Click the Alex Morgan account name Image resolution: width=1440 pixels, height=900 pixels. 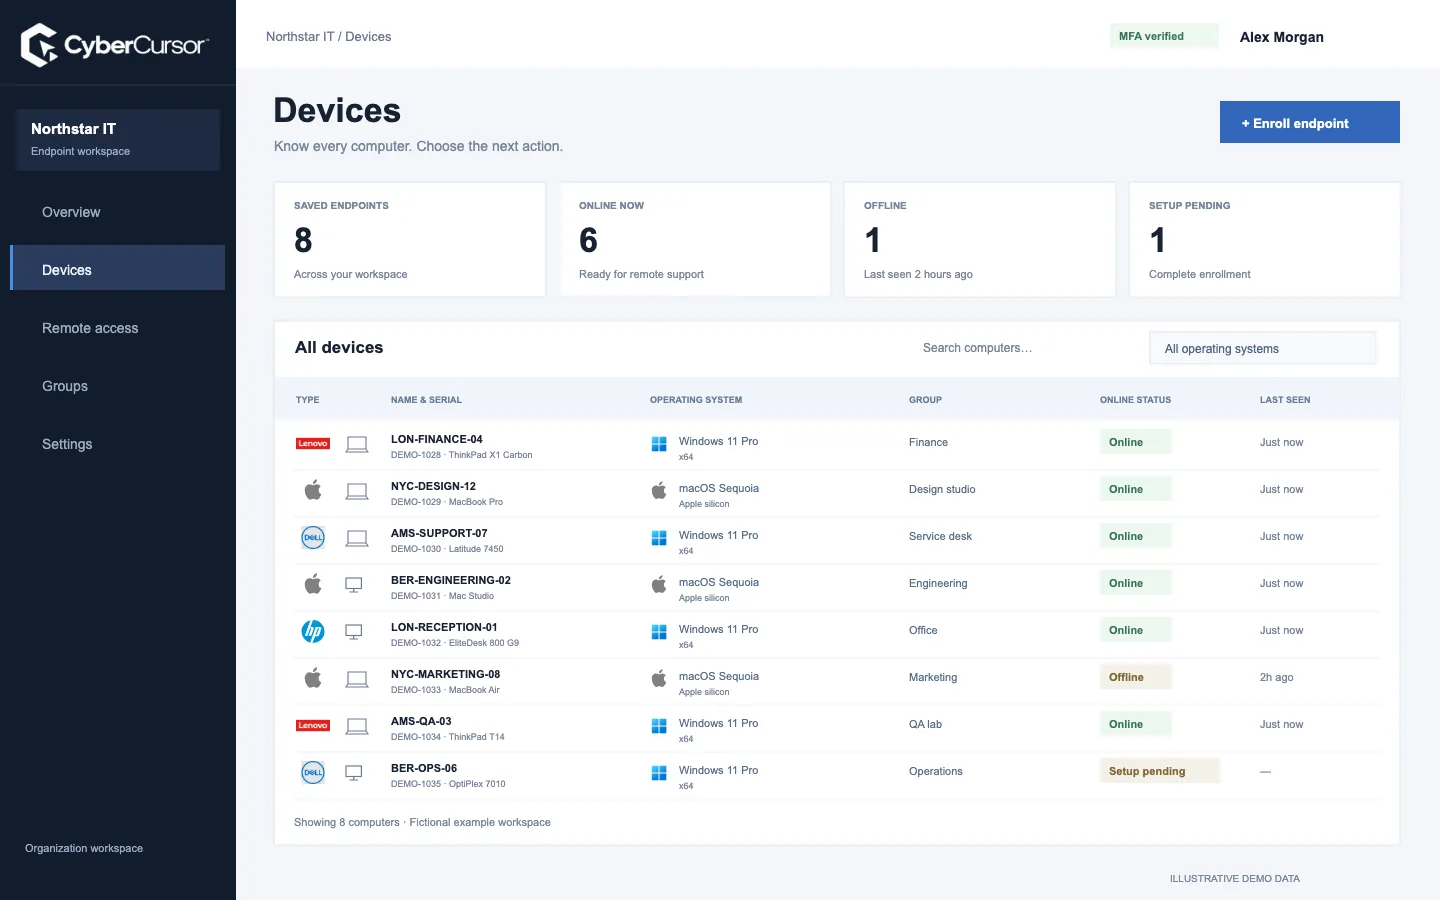pyautogui.click(x=1282, y=37)
